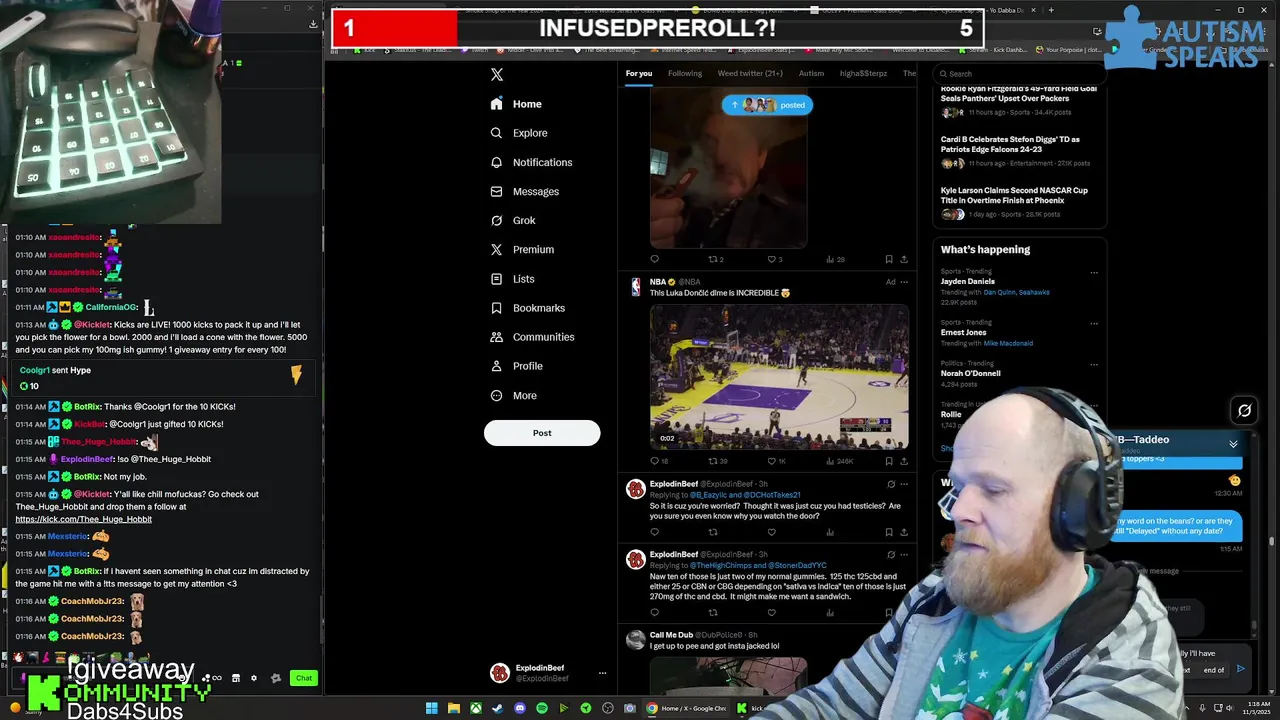Like the NBA Luka Dončić post
Screen dimensions: 1280x720
point(774,461)
